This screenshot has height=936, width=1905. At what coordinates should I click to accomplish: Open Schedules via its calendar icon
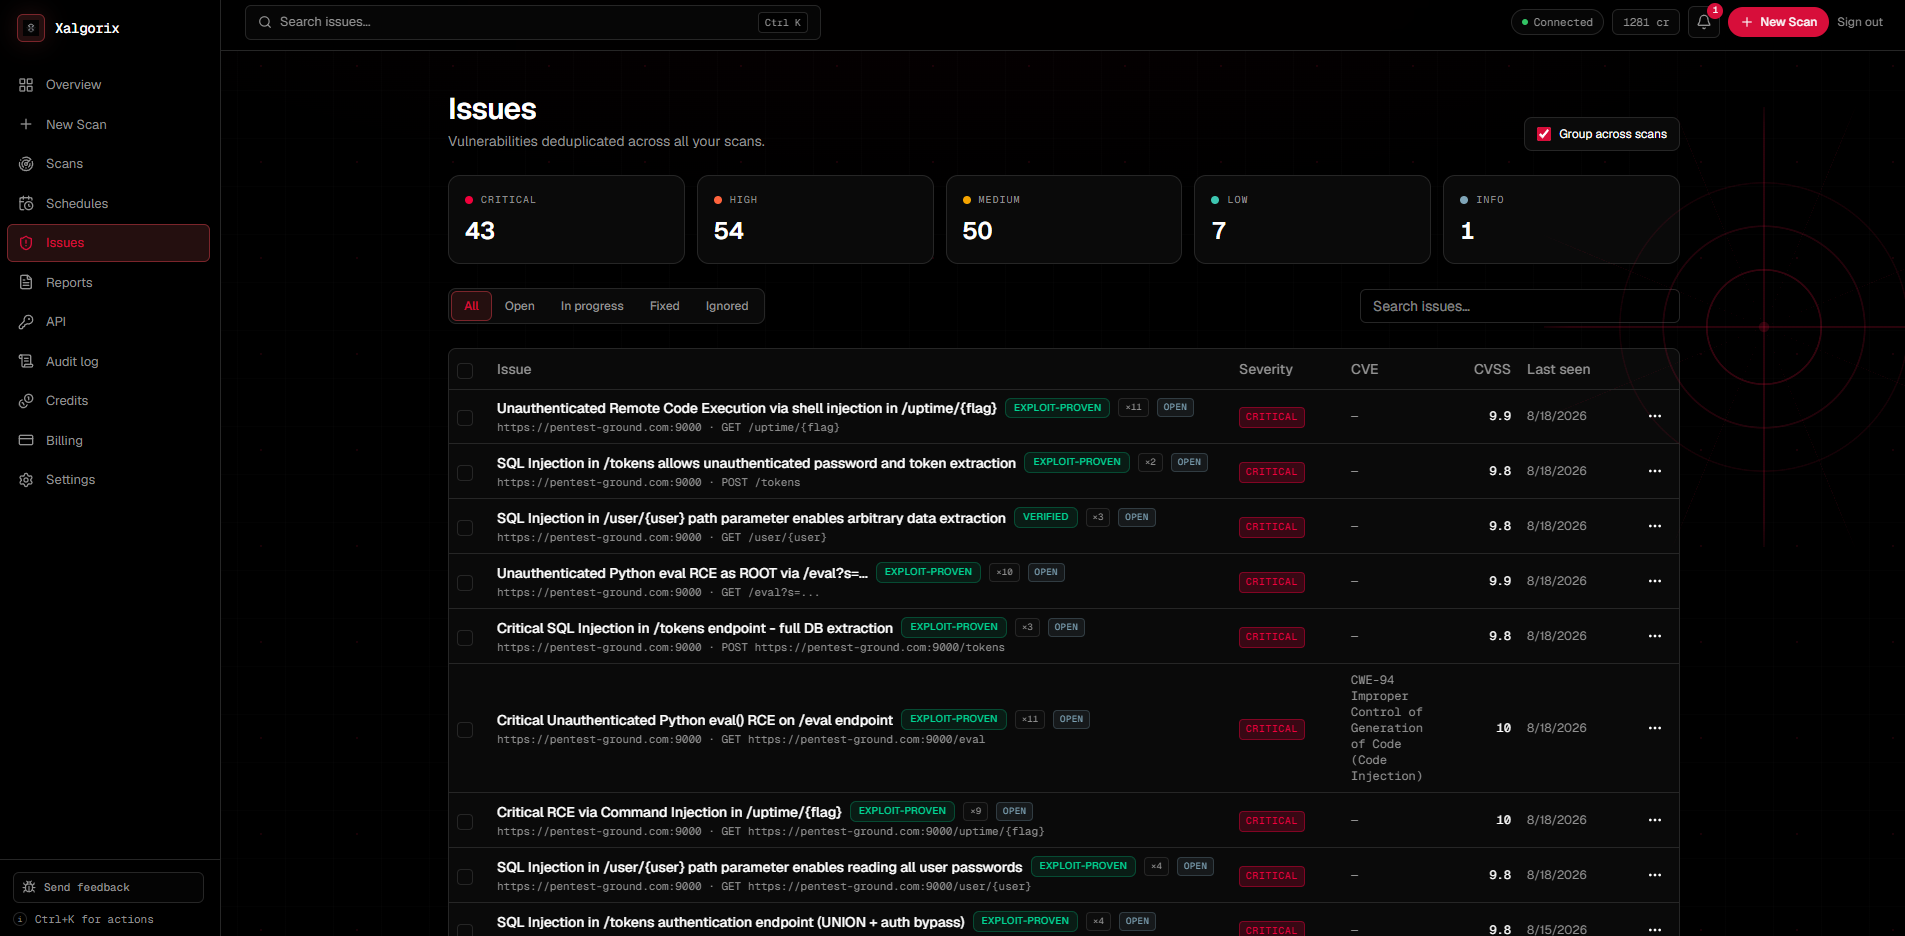coord(26,203)
